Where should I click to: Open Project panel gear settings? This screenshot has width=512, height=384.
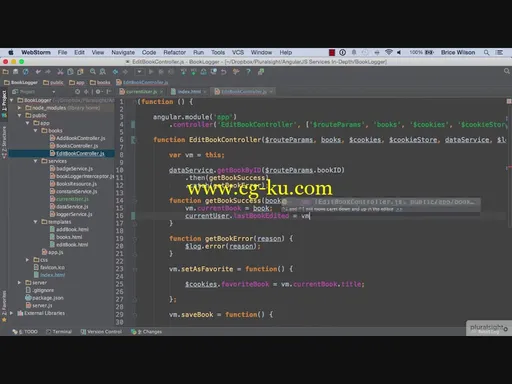coord(99,92)
